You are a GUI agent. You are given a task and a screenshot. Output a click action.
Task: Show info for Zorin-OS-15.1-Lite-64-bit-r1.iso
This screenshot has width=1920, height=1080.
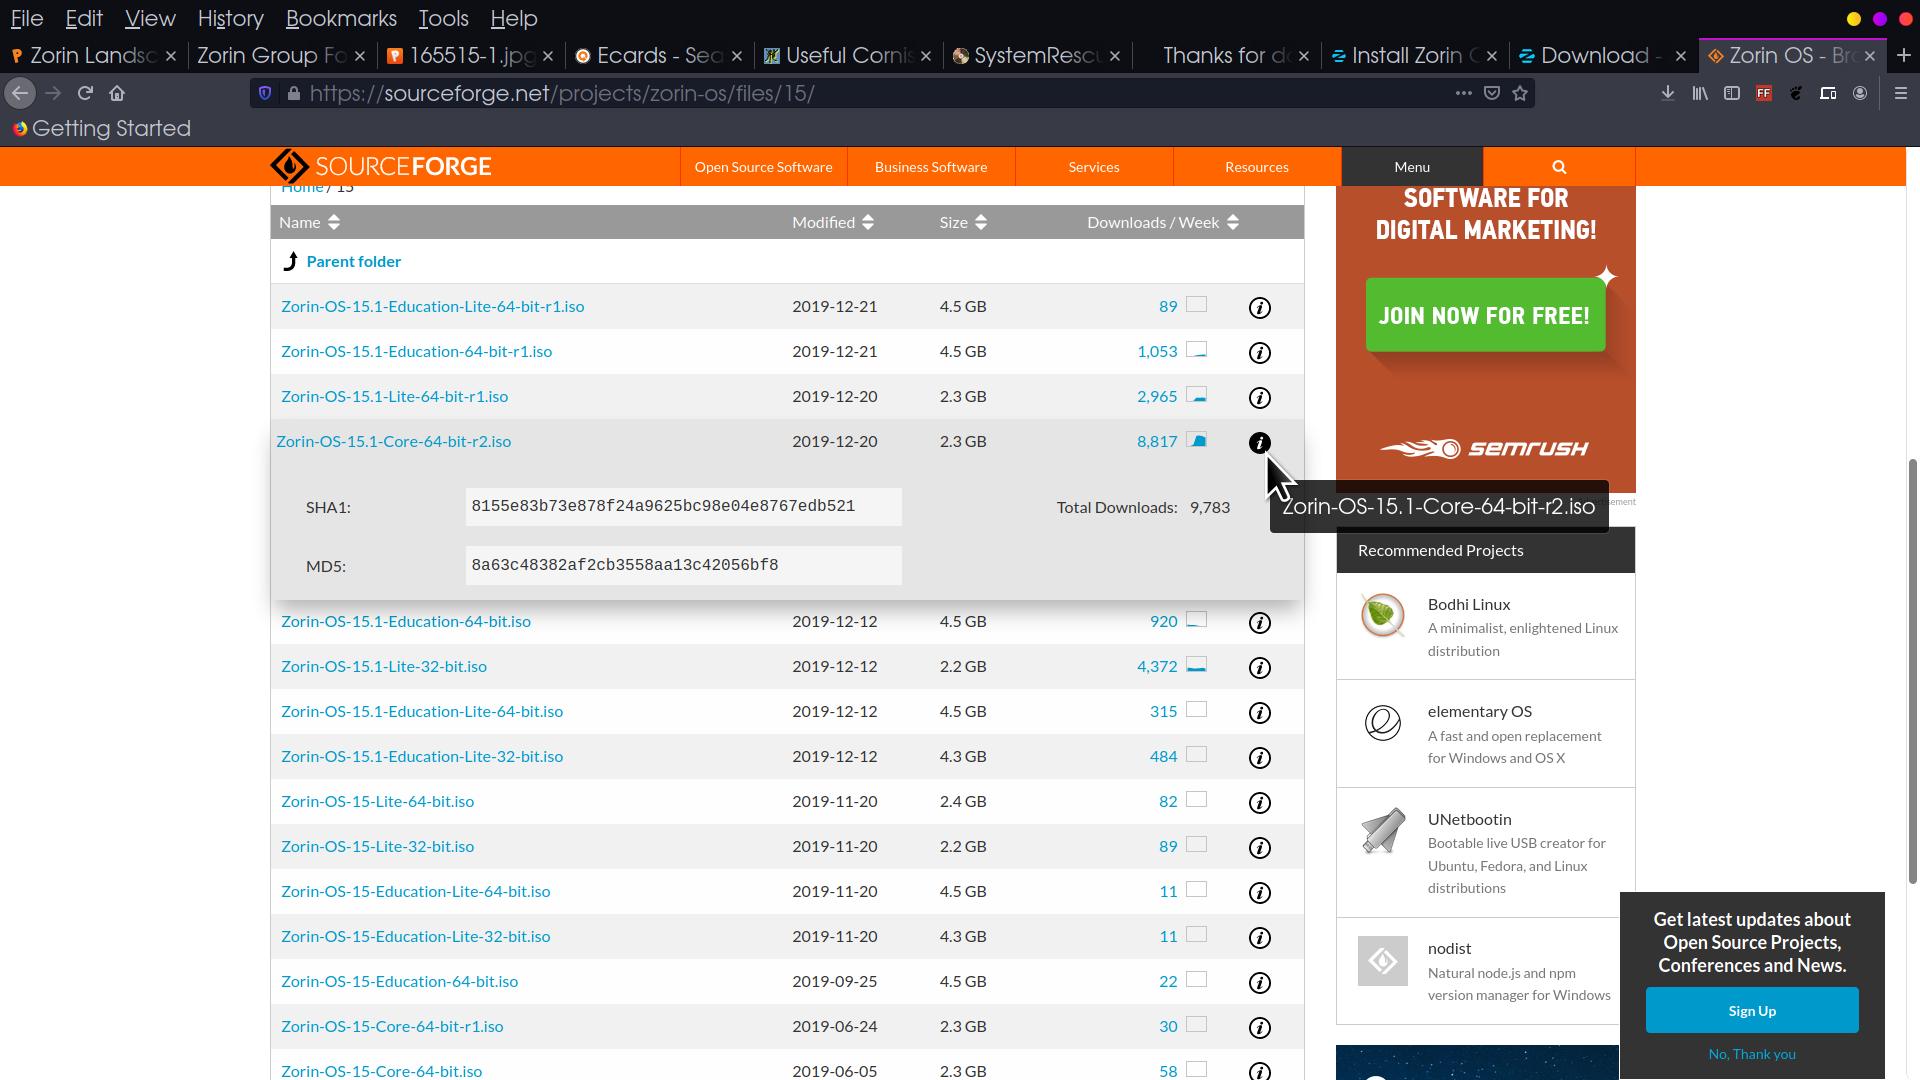(x=1259, y=398)
